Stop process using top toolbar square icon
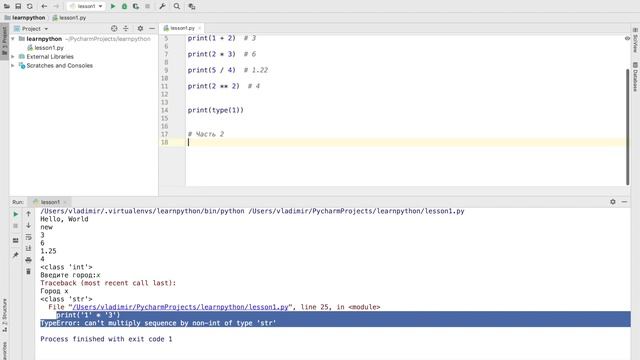Viewport: 640px width, 360px height. (147, 6)
